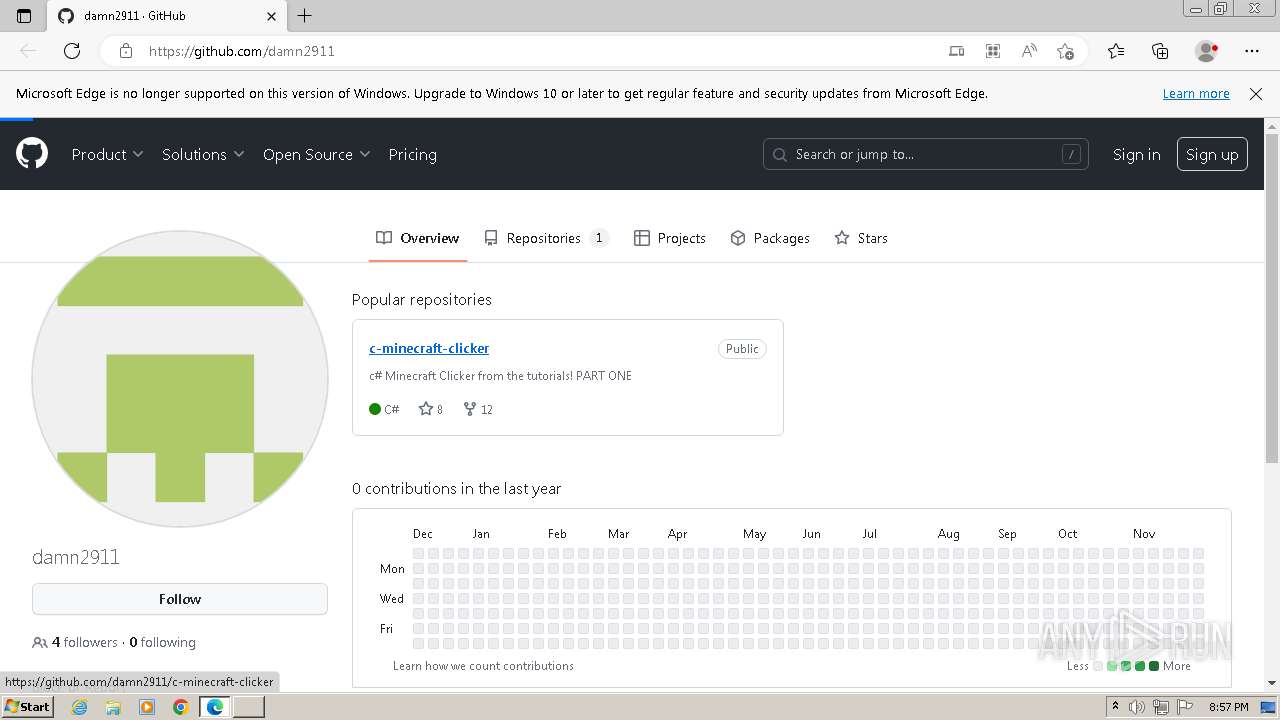The image size is (1280, 720).
Task: Click the darkest green contribution legend square
Action: pyautogui.click(x=1154, y=666)
